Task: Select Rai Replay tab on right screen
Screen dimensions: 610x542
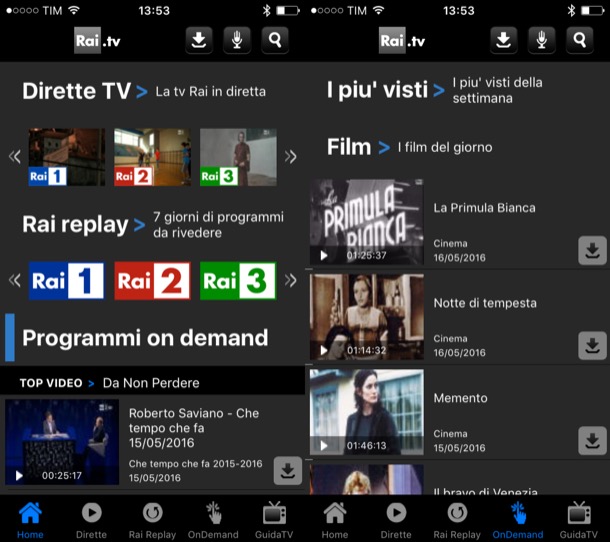Action: [457, 520]
